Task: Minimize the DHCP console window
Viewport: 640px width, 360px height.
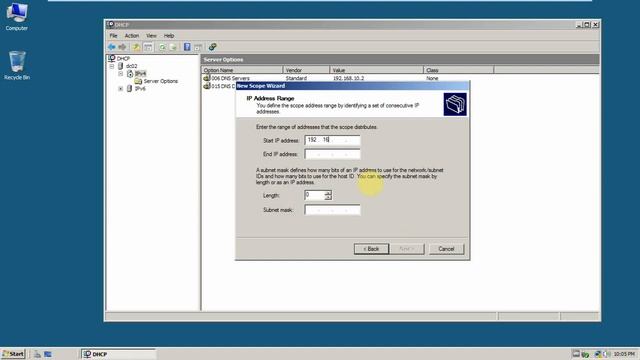Action: [579, 25]
